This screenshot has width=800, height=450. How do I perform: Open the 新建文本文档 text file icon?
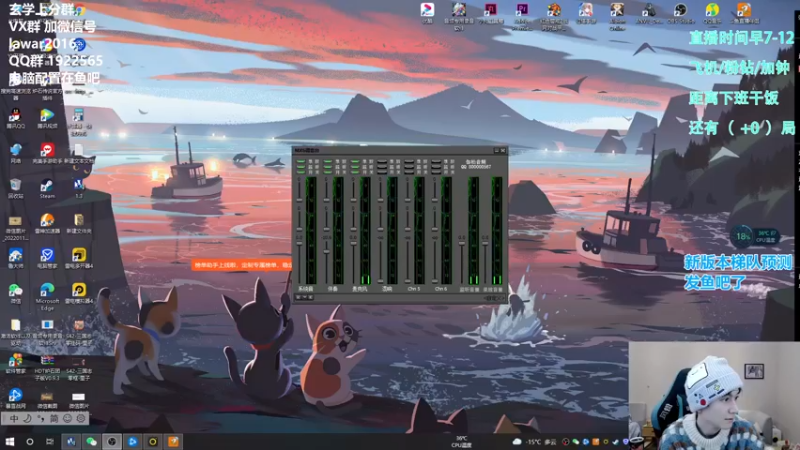(79, 153)
